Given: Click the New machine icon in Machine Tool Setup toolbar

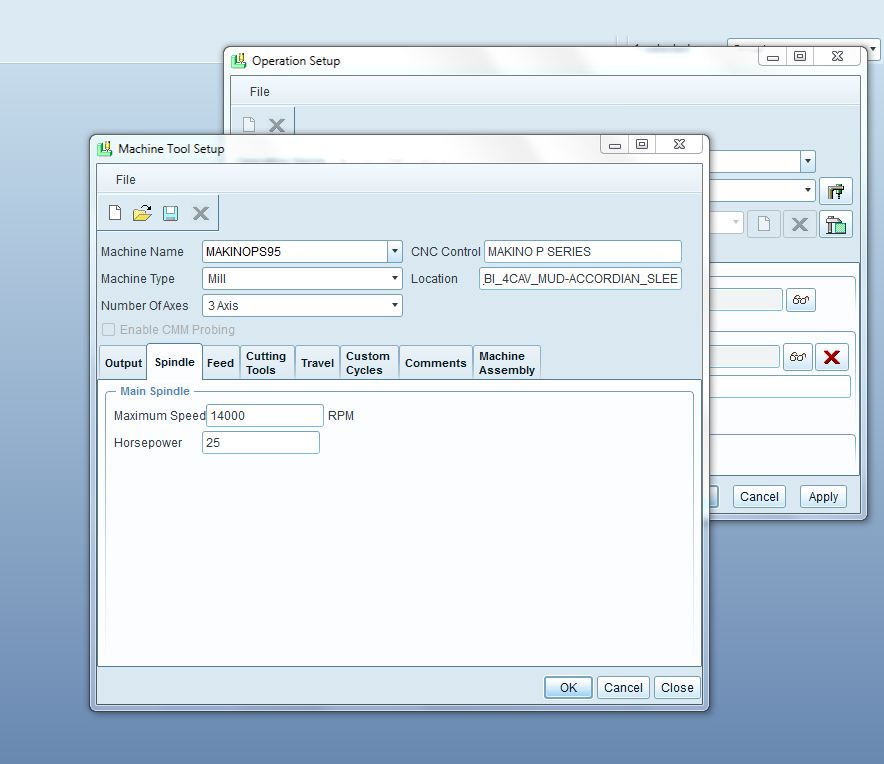Looking at the screenshot, I should coord(115,213).
